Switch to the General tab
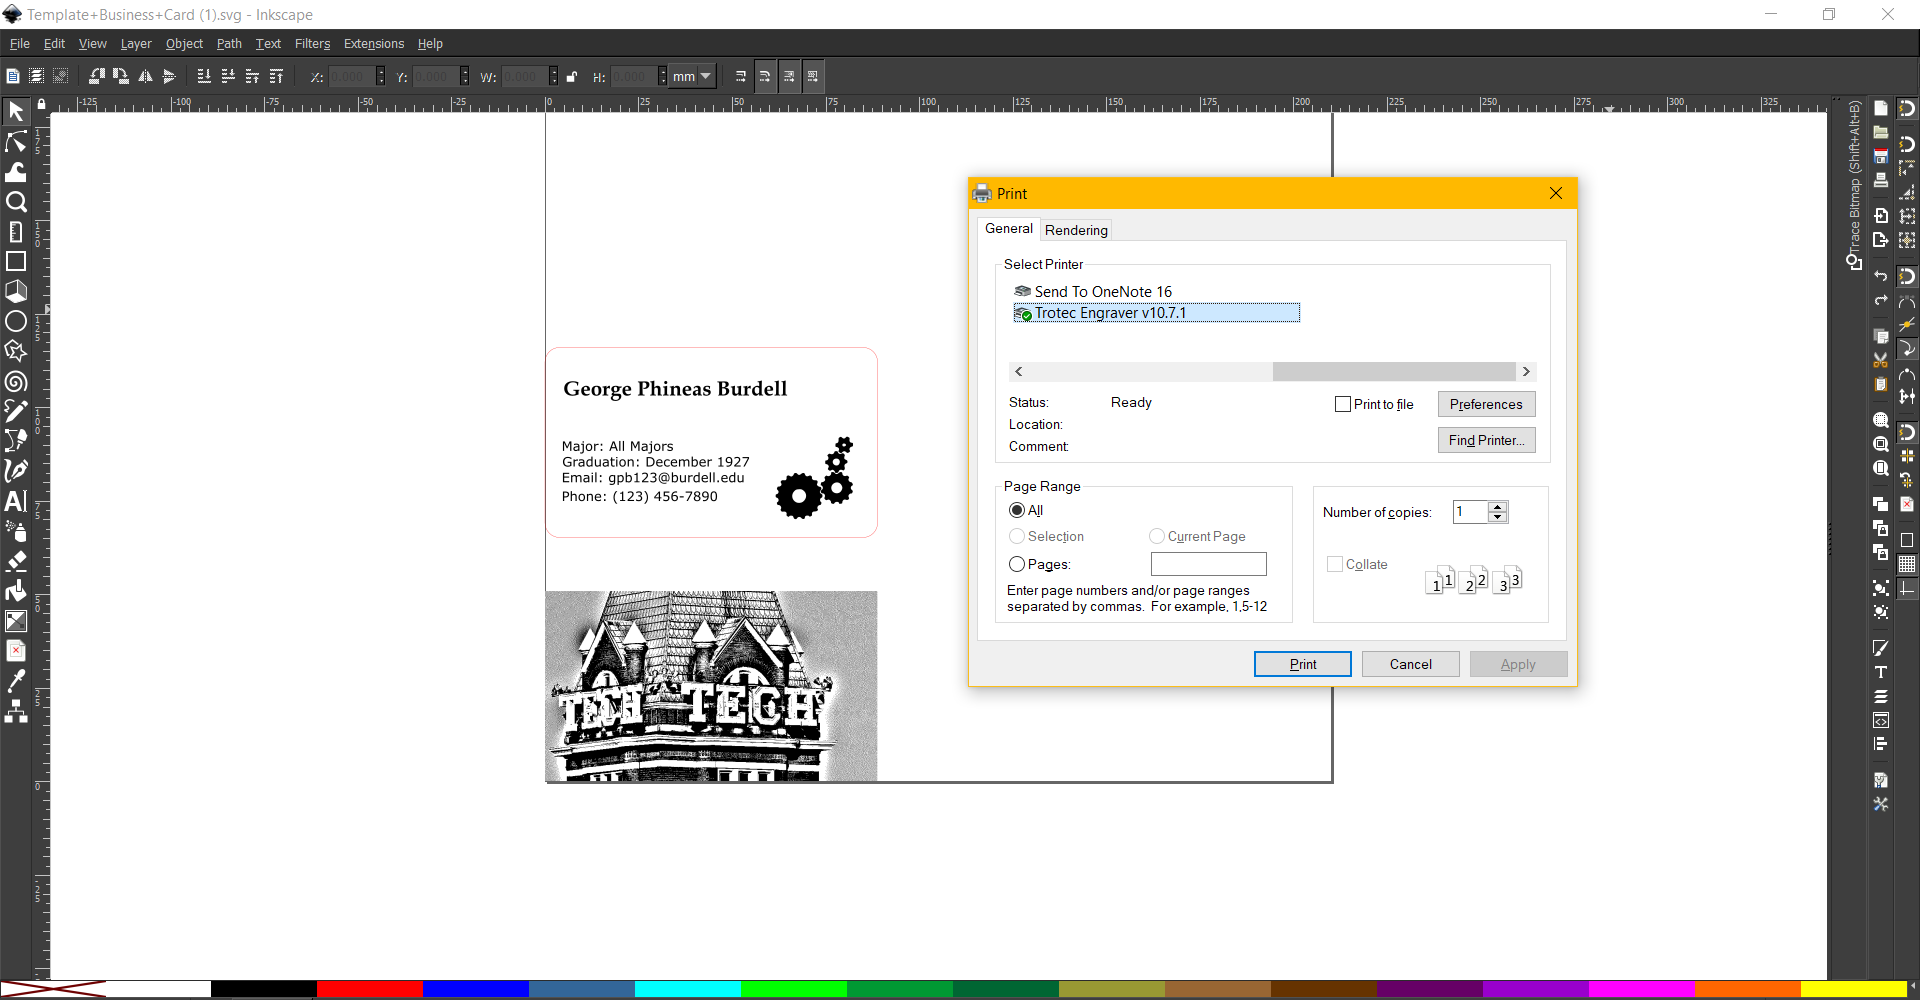The image size is (1920, 1000). (1008, 229)
